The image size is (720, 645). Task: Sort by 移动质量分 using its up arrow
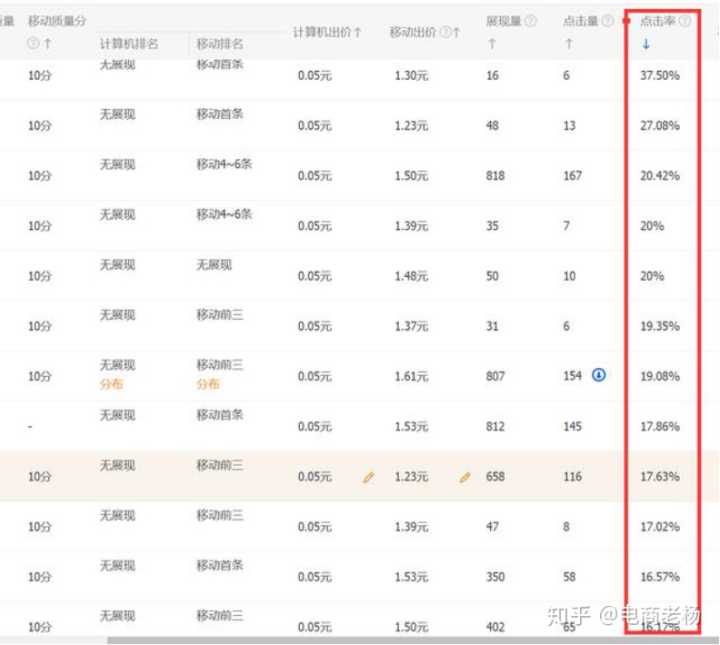point(47,44)
